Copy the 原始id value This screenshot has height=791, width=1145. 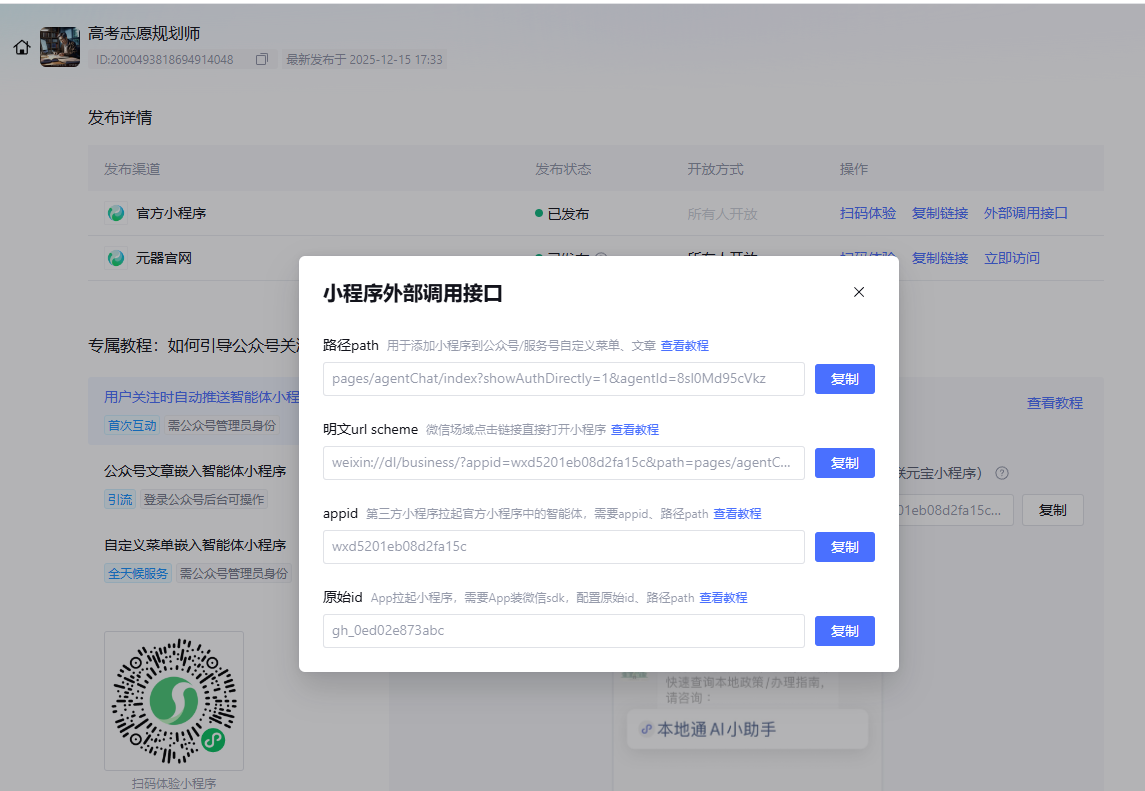tap(845, 631)
